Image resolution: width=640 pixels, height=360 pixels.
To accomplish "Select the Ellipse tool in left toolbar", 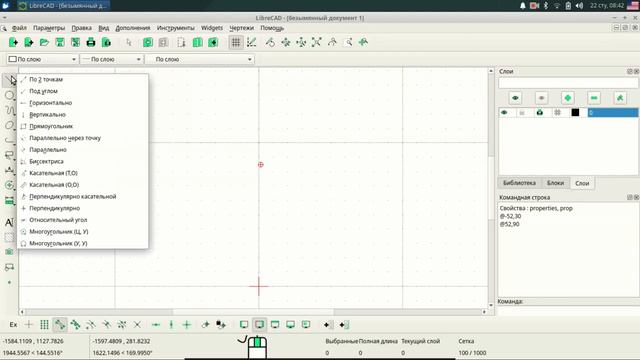I will pyautogui.click(x=9, y=126).
